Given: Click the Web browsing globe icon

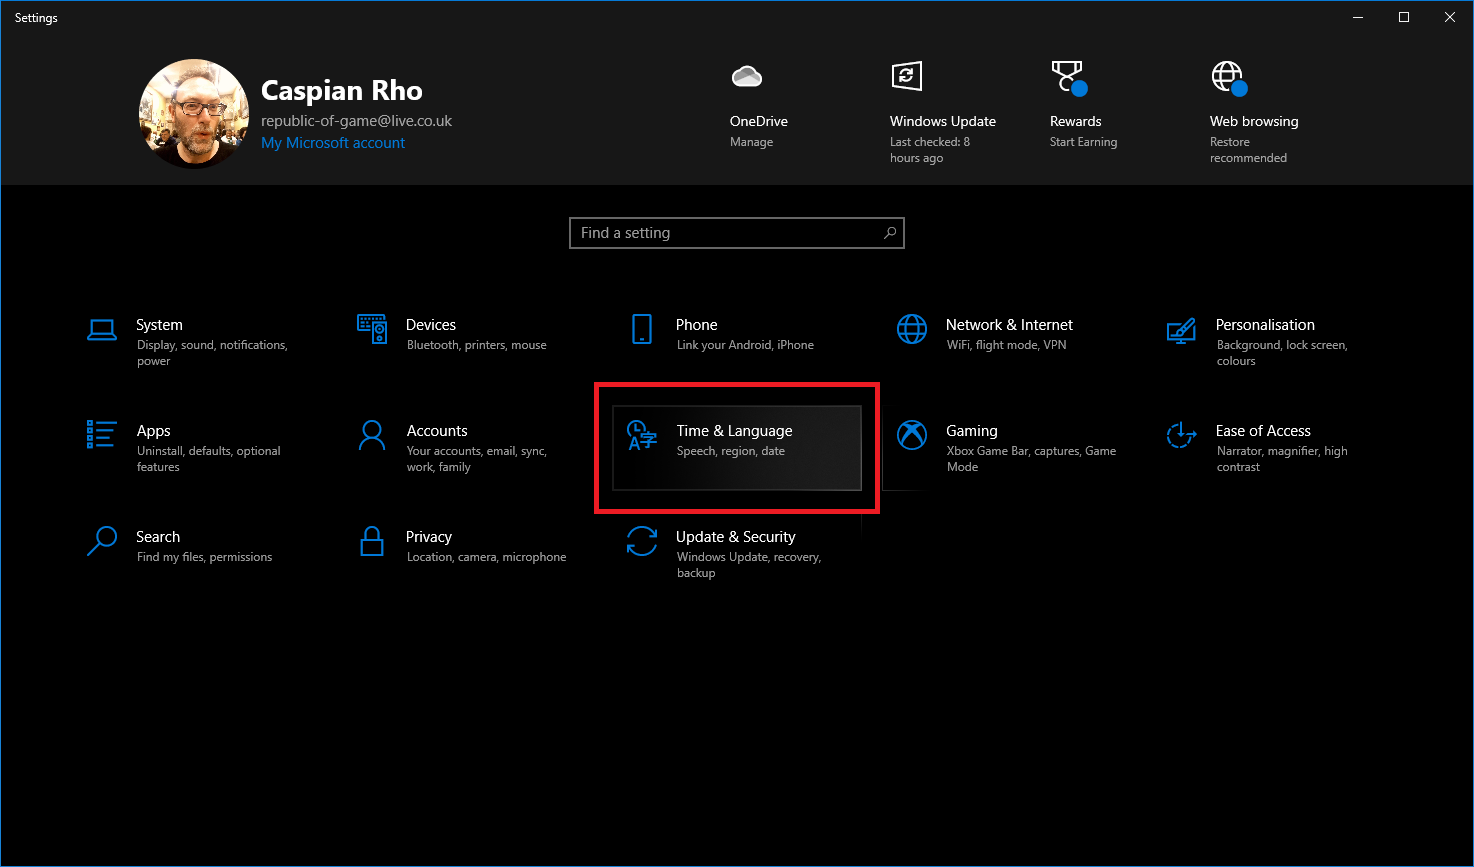Looking at the screenshot, I should 1228,77.
